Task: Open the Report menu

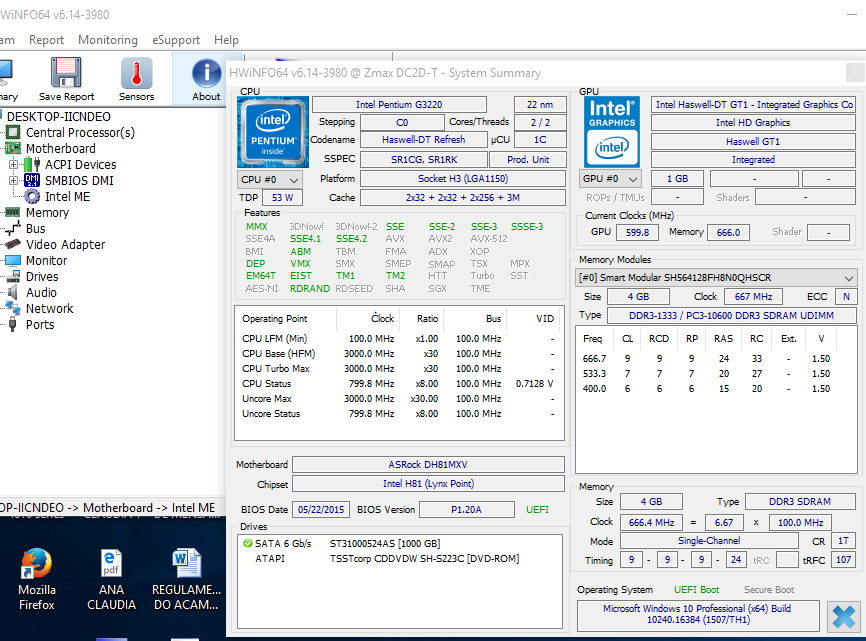Action: tap(46, 40)
